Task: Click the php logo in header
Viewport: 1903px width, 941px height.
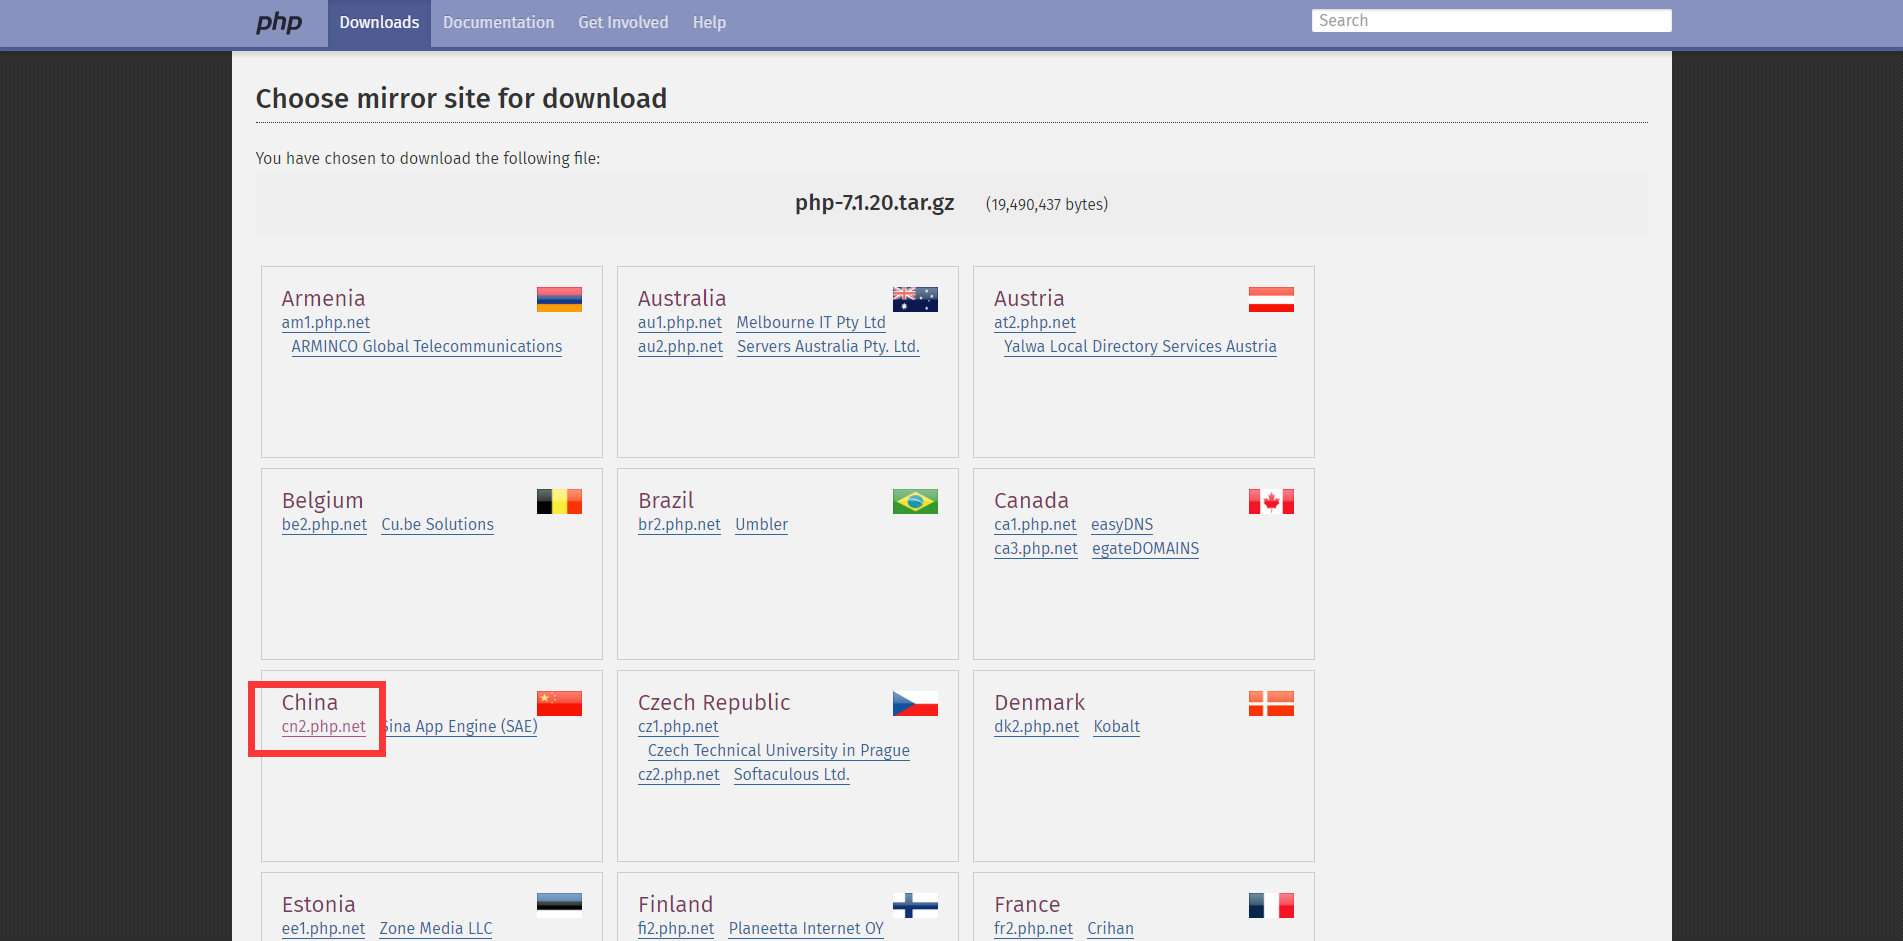Action: [278, 22]
